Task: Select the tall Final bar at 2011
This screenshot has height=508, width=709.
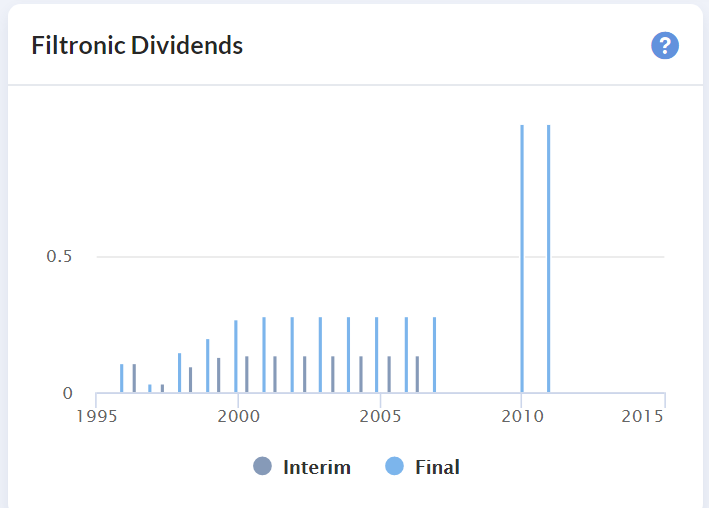Action: pos(548,258)
